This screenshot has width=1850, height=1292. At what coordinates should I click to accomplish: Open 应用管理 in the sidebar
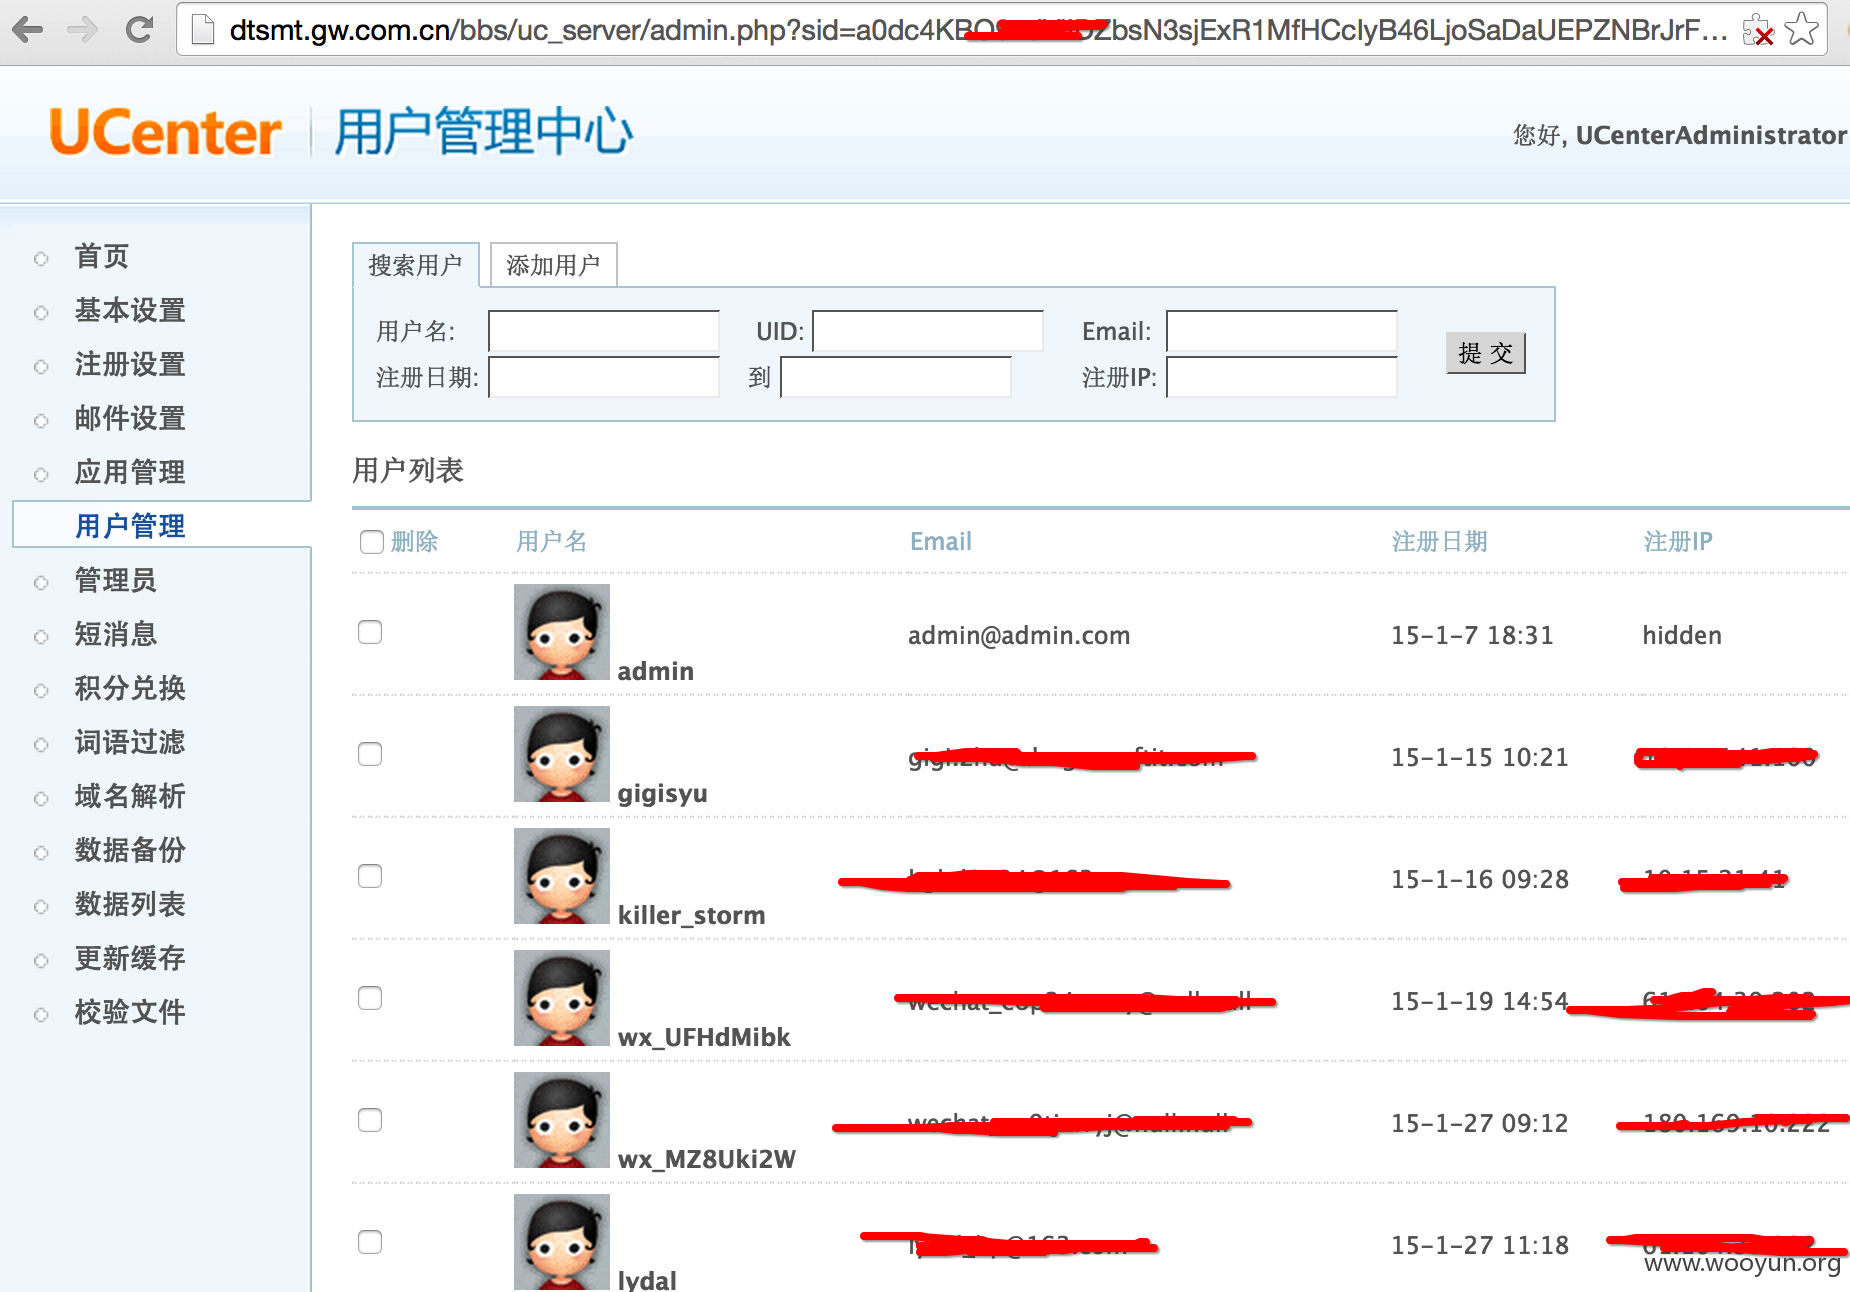(130, 473)
